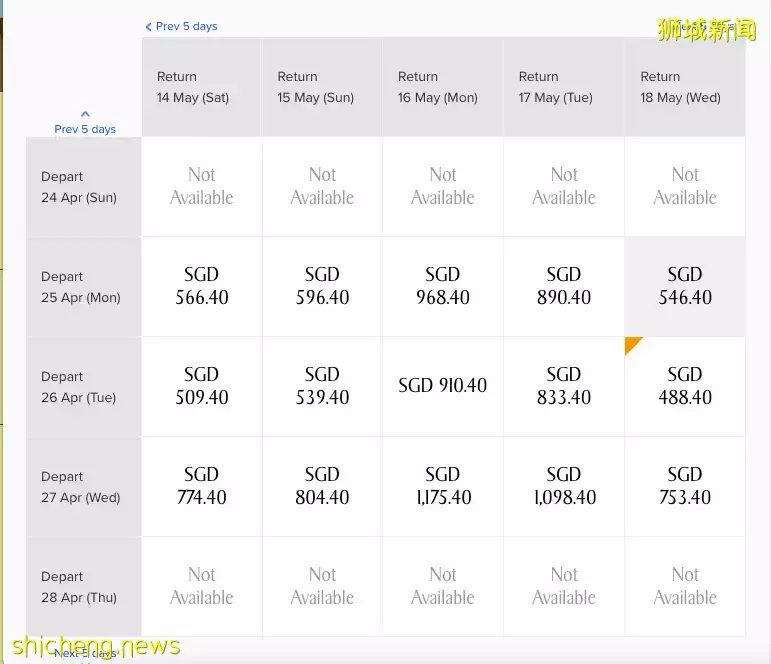Choose the SGD 1,098.40 fare

[x=564, y=486]
